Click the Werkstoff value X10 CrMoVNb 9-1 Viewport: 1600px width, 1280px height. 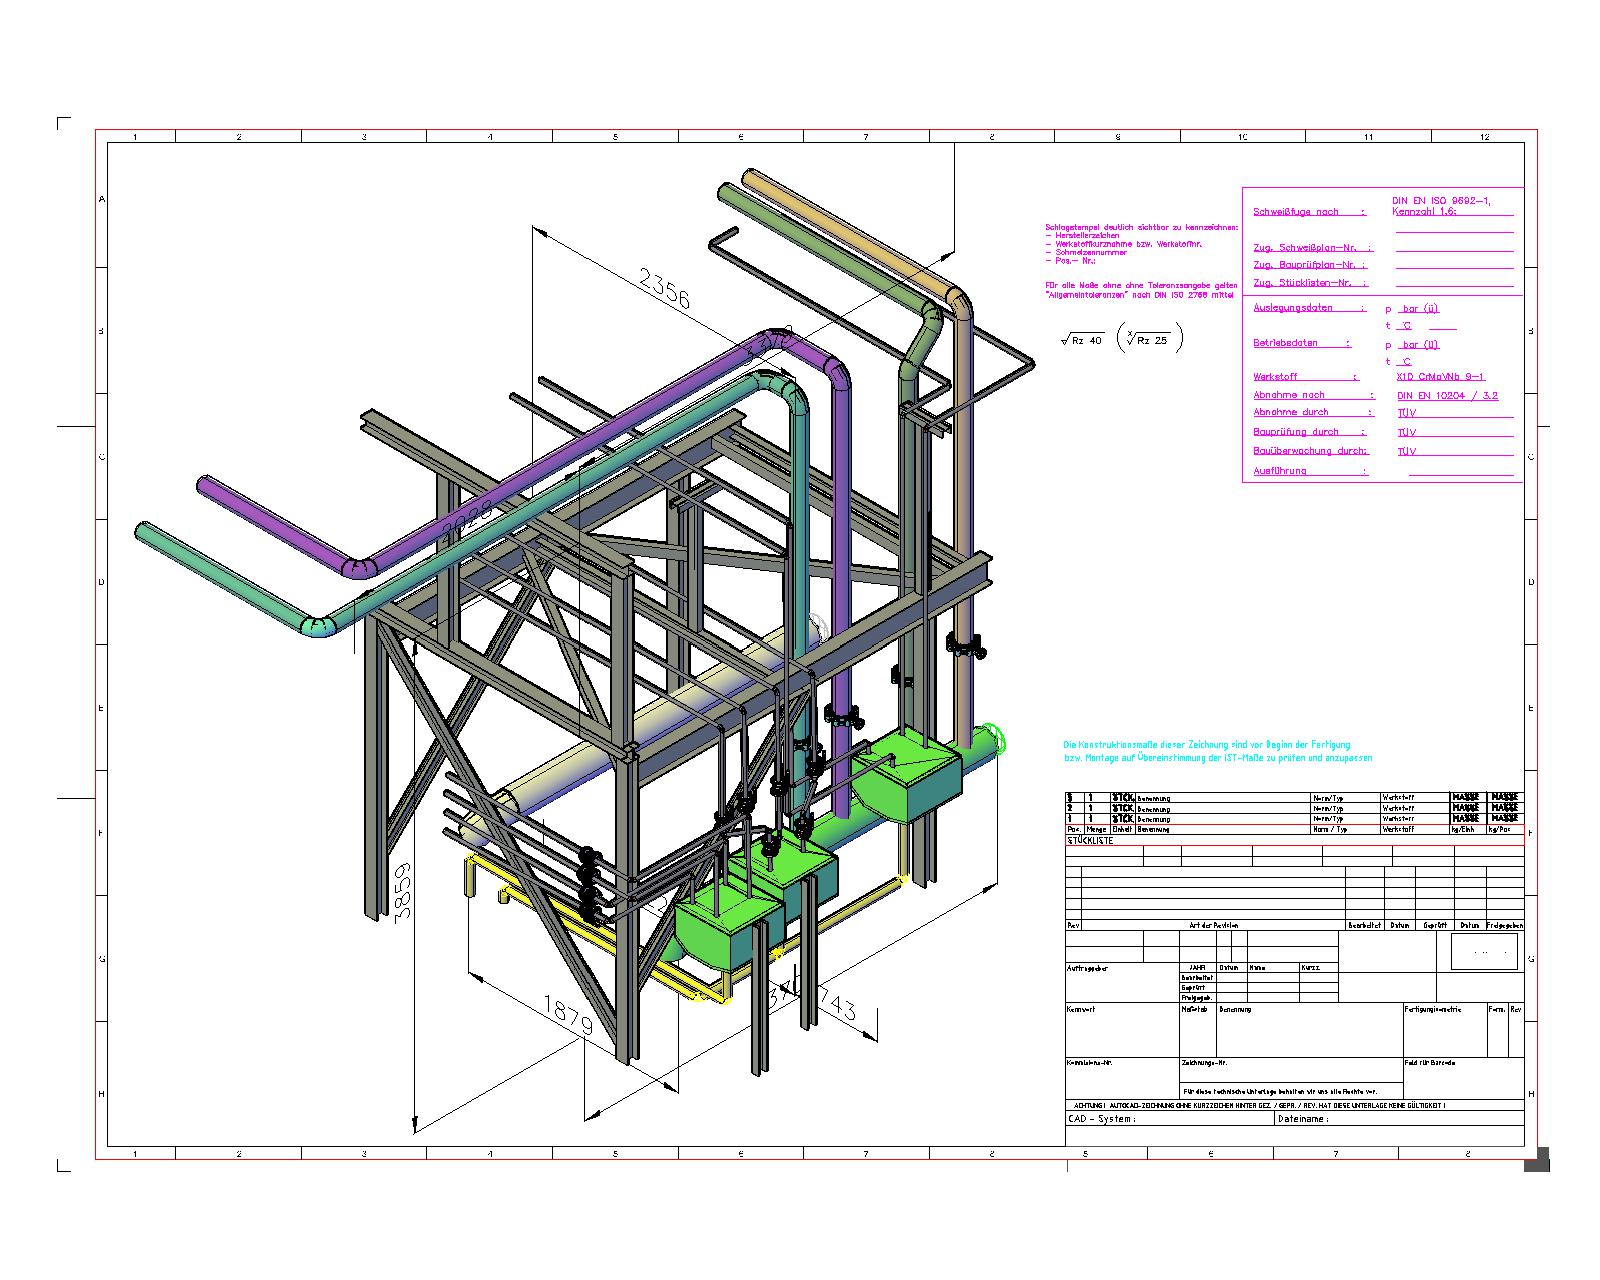tap(1440, 377)
